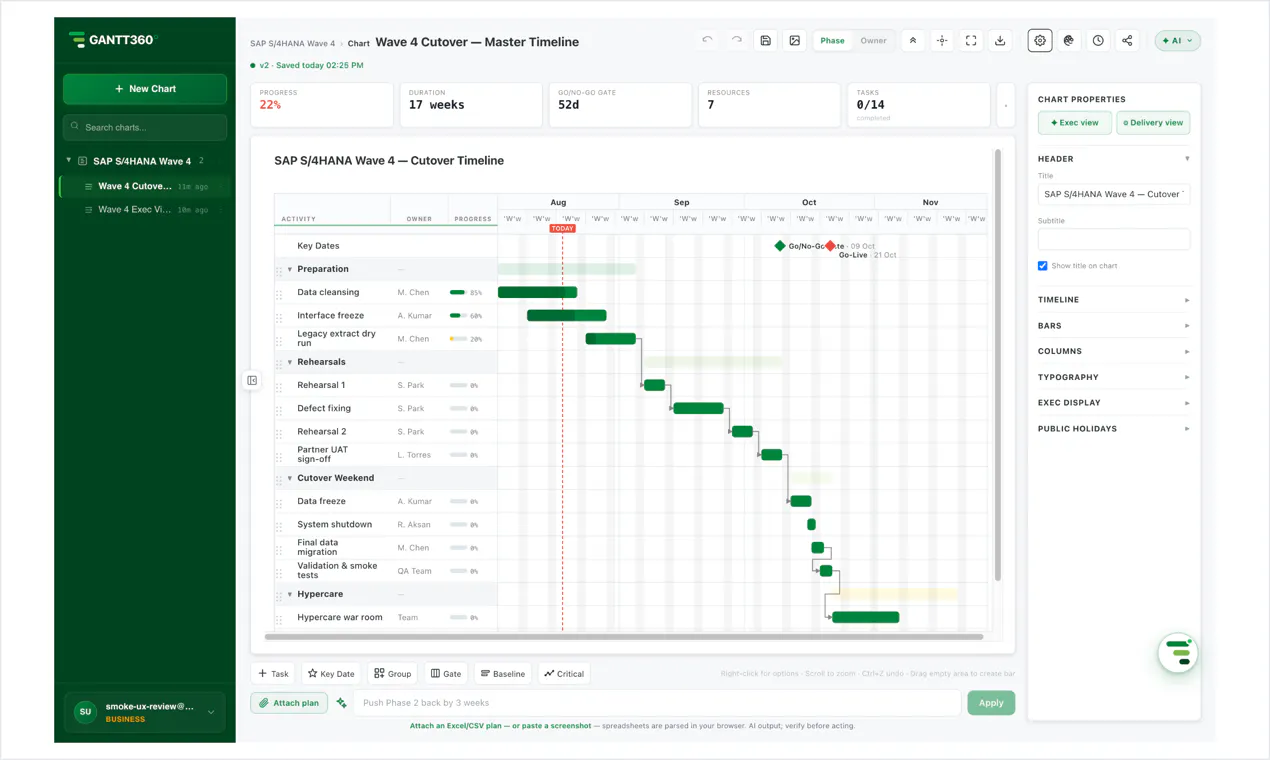
Task: Expand the Exec Display section
Action: click(1114, 403)
